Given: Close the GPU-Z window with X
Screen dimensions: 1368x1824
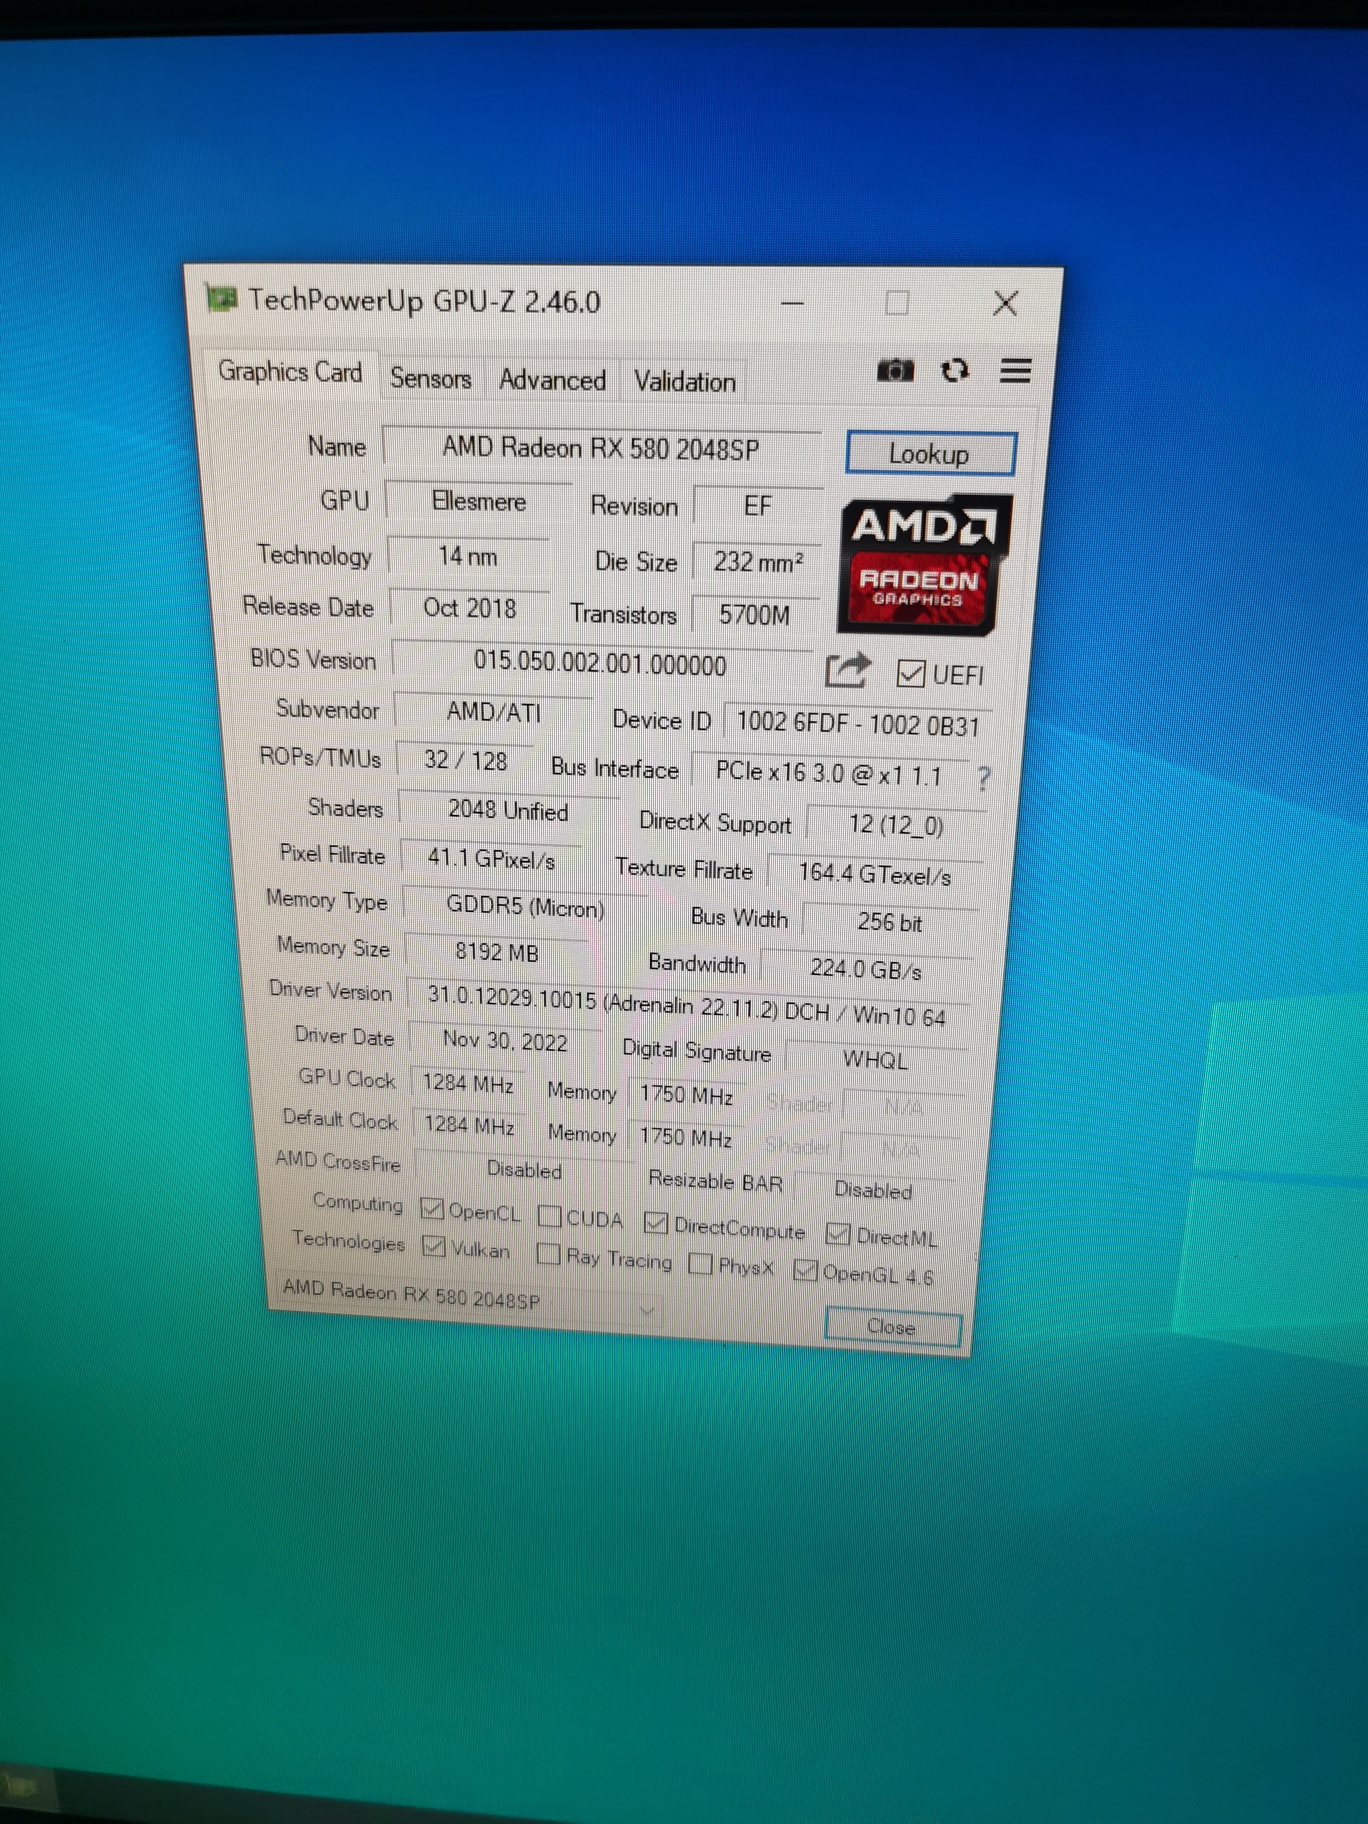Looking at the screenshot, I should [x=1005, y=304].
